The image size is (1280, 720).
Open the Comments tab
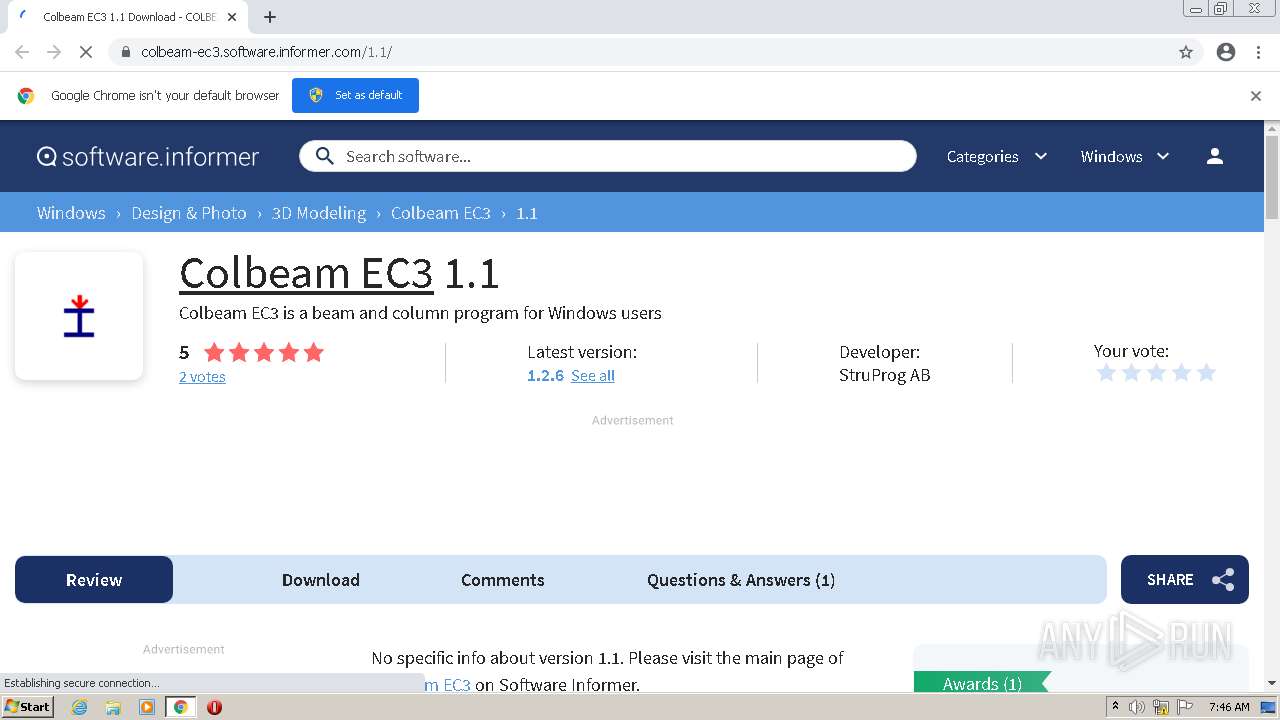tap(503, 580)
